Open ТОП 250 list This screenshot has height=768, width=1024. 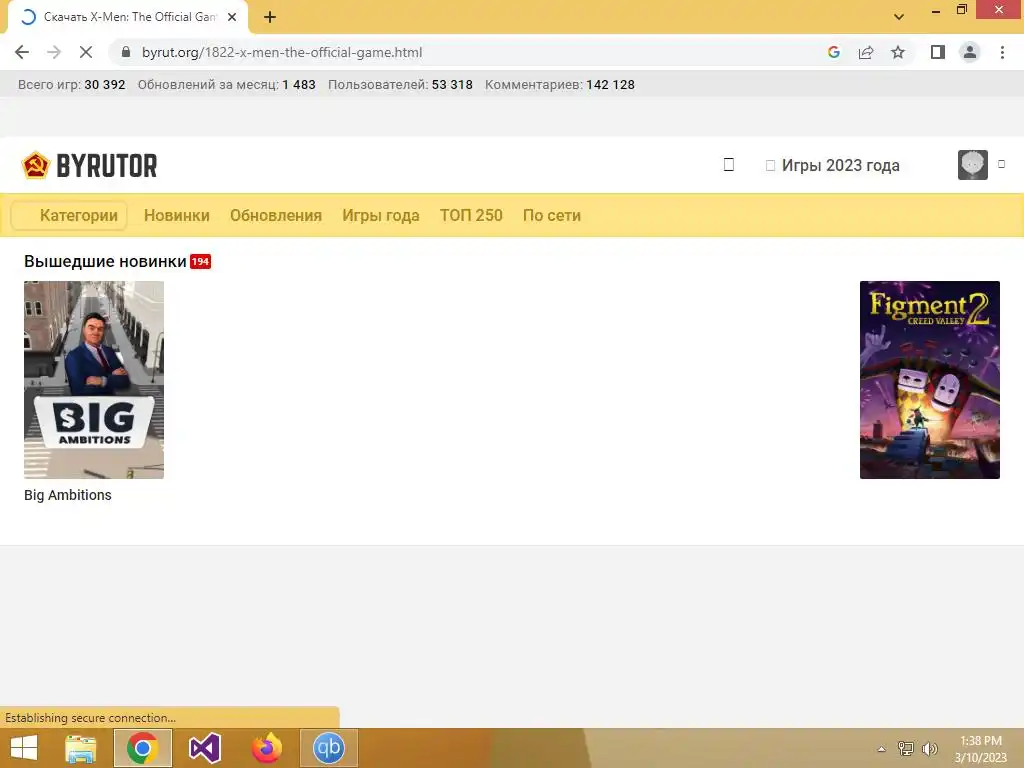click(471, 216)
